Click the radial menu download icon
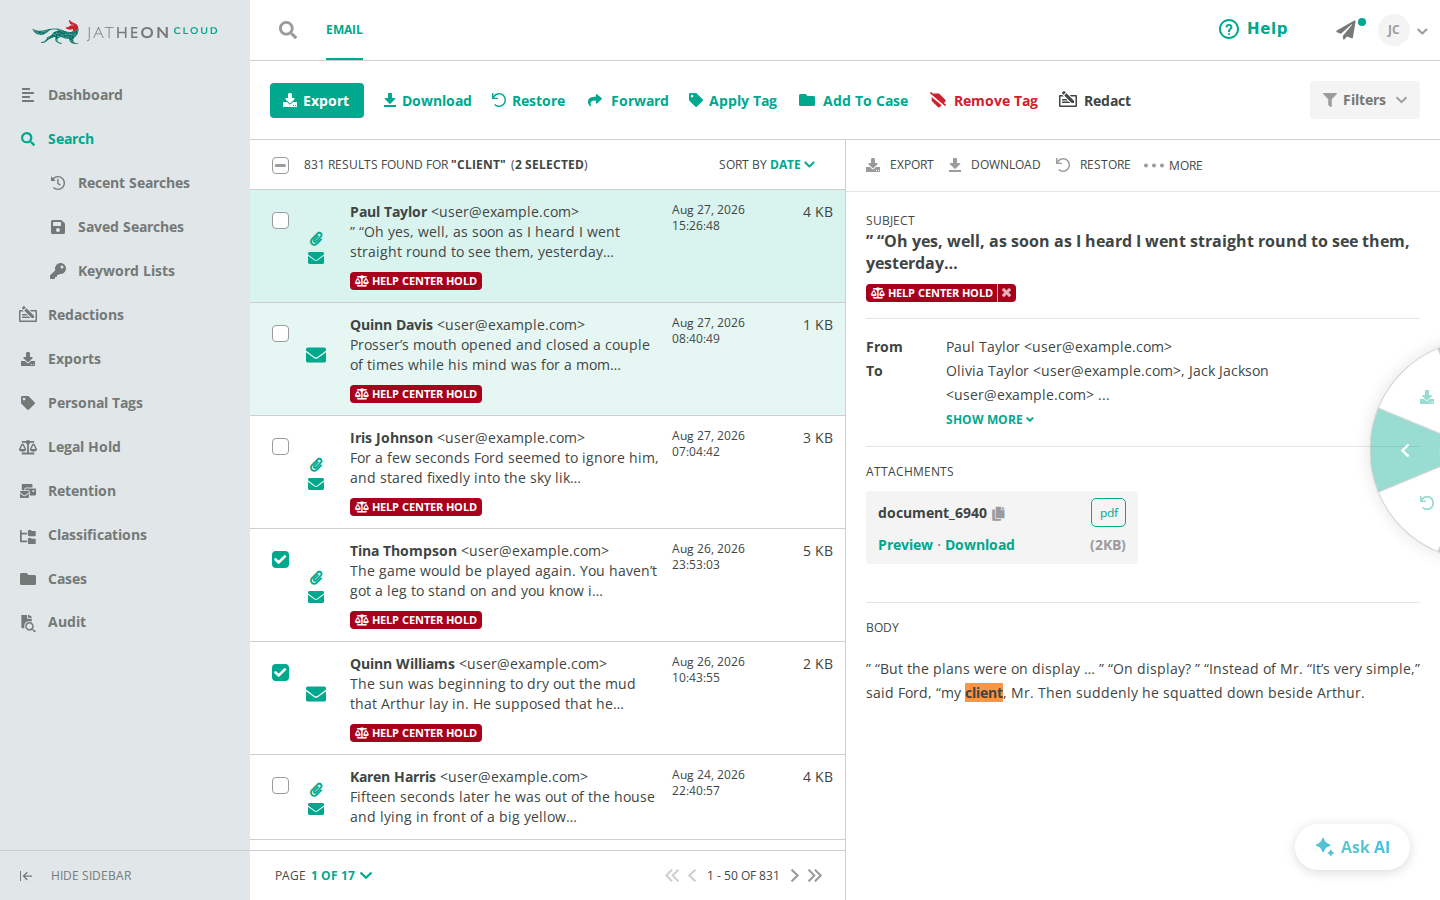This screenshot has width=1440, height=900. coord(1427,397)
